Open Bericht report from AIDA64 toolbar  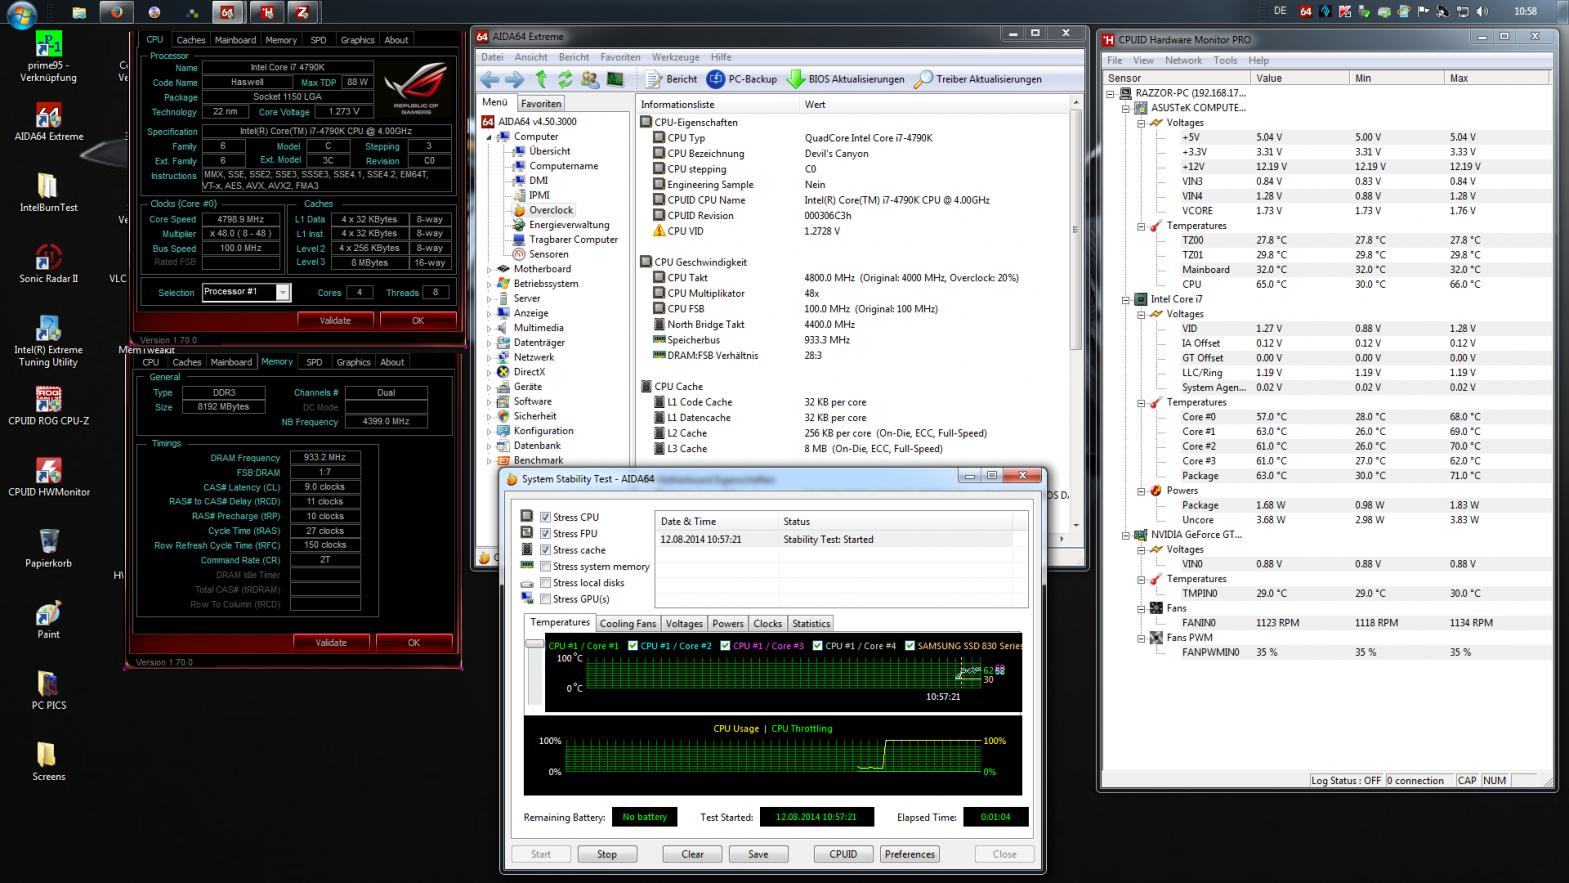coord(672,79)
